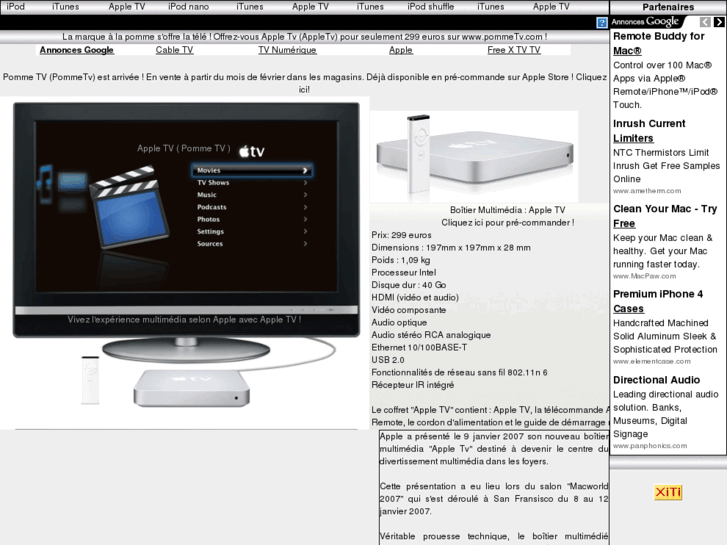Click the 'Disque dur : 40 Go' line
The height and width of the screenshot is (545, 727).
(x=408, y=285)
